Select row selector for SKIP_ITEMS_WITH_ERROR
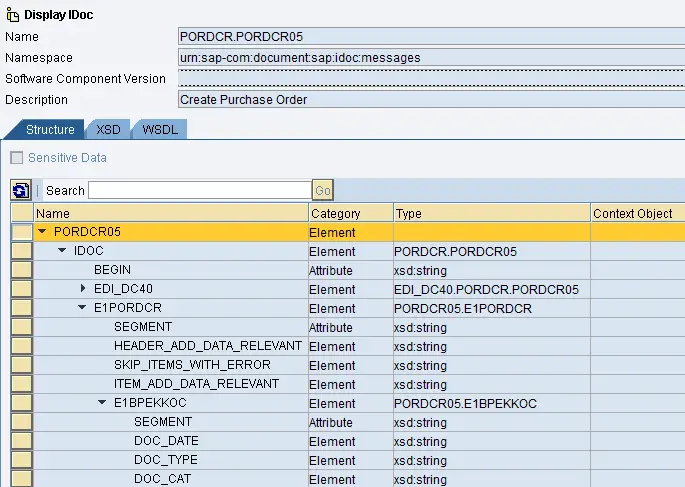Viewport: 685px width, 487px height. point(22,365)
